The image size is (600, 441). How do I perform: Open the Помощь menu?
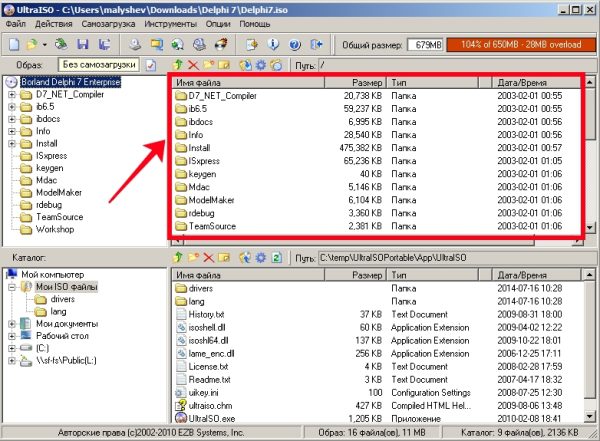(x=255, y=24)
